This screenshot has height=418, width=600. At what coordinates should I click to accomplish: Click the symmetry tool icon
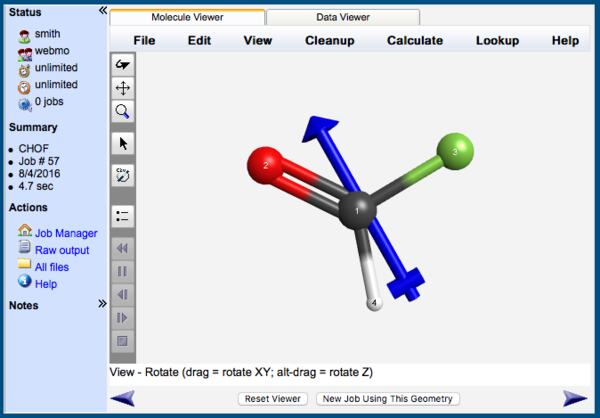click(123, 174)
